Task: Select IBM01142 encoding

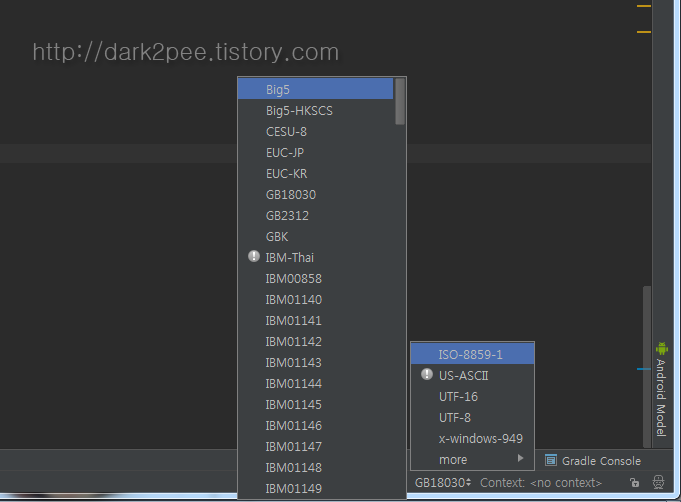Action: (x=315, y=341)
